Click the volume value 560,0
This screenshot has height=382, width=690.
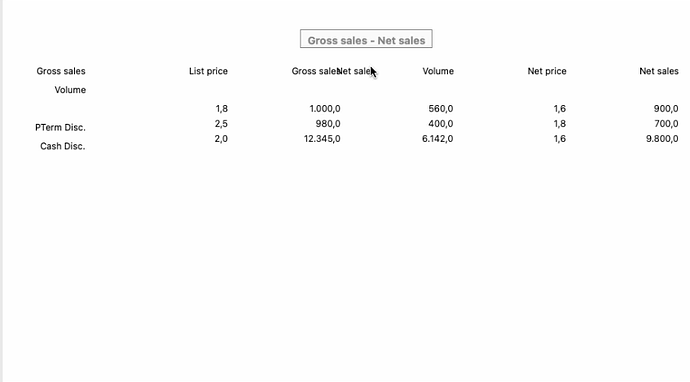click(x=440, y=109)
